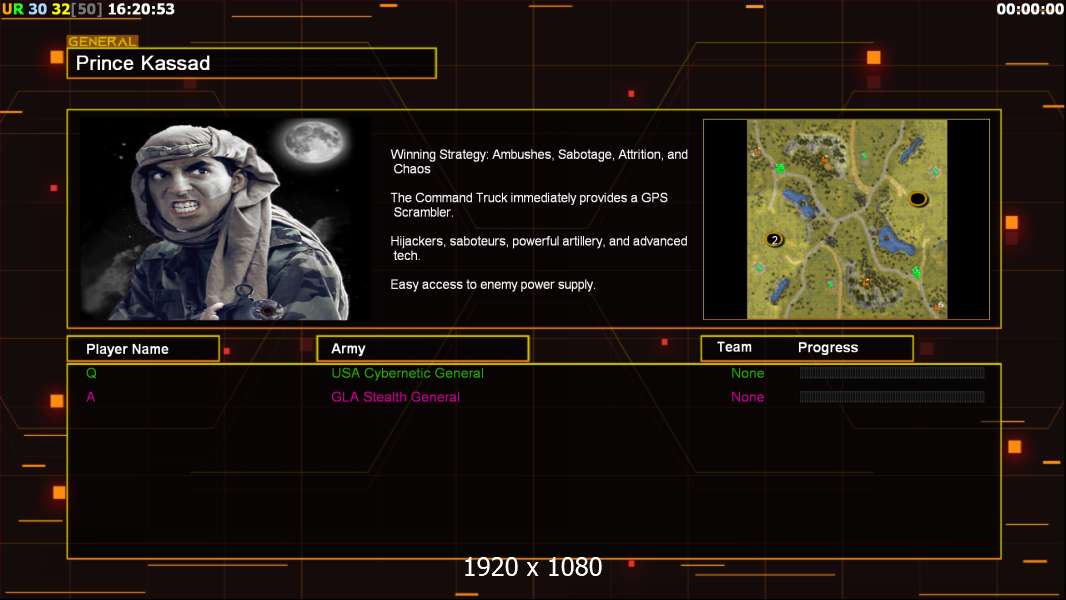Viewport: 1066px width, 600px height.
Task: Click start position marker 2 on the minimap
Action: [774, 240]
